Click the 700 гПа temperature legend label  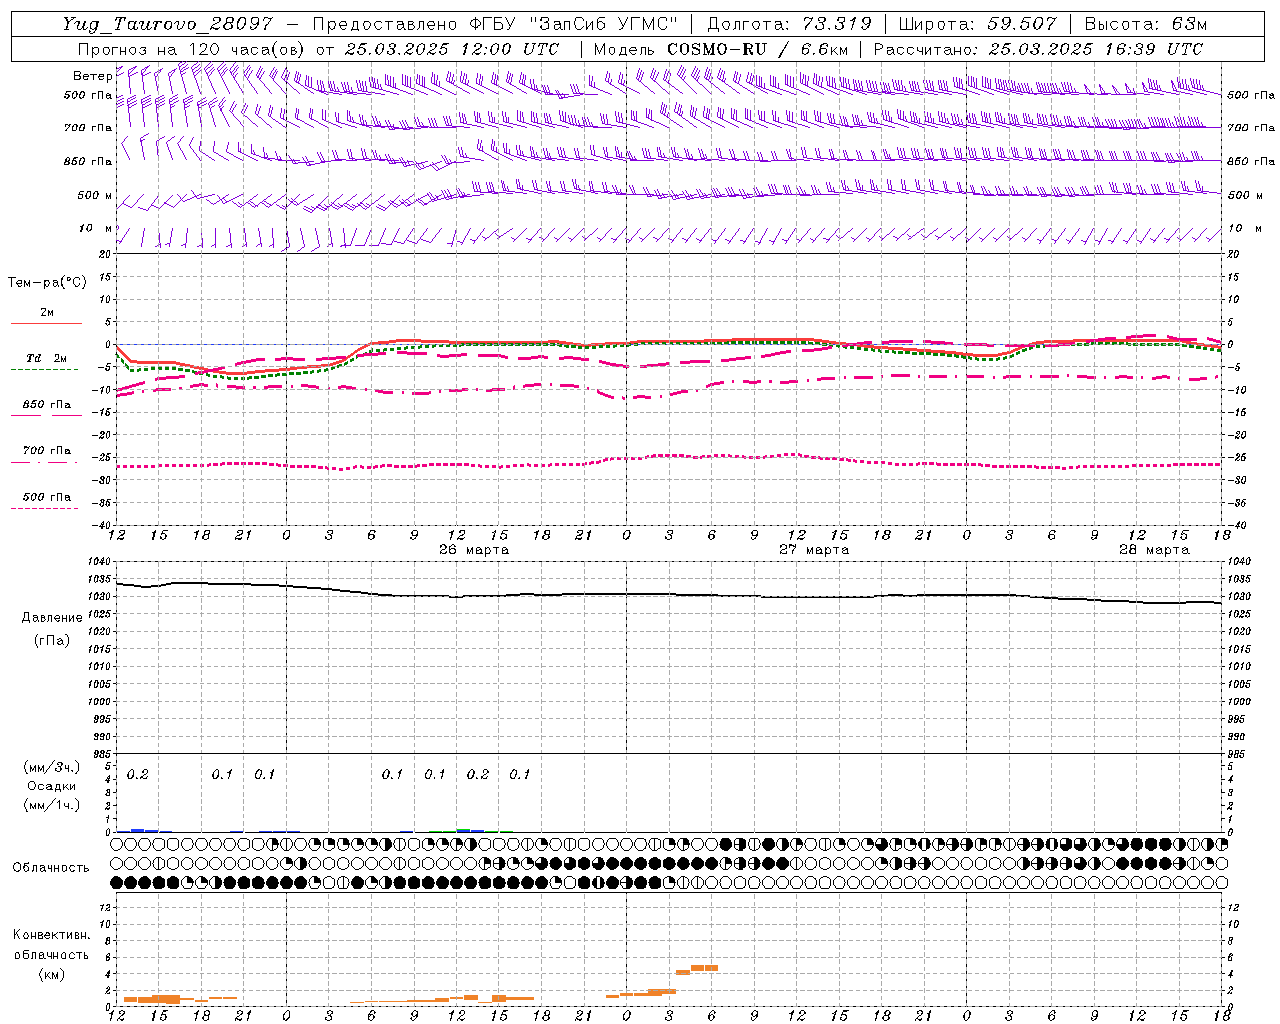46,451
